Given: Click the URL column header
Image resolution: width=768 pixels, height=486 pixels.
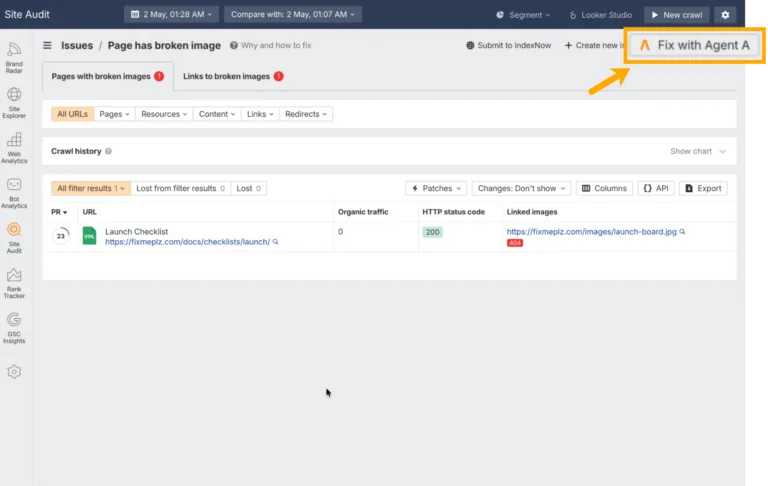Looking at the screenshot, I should tap(90, 212).
